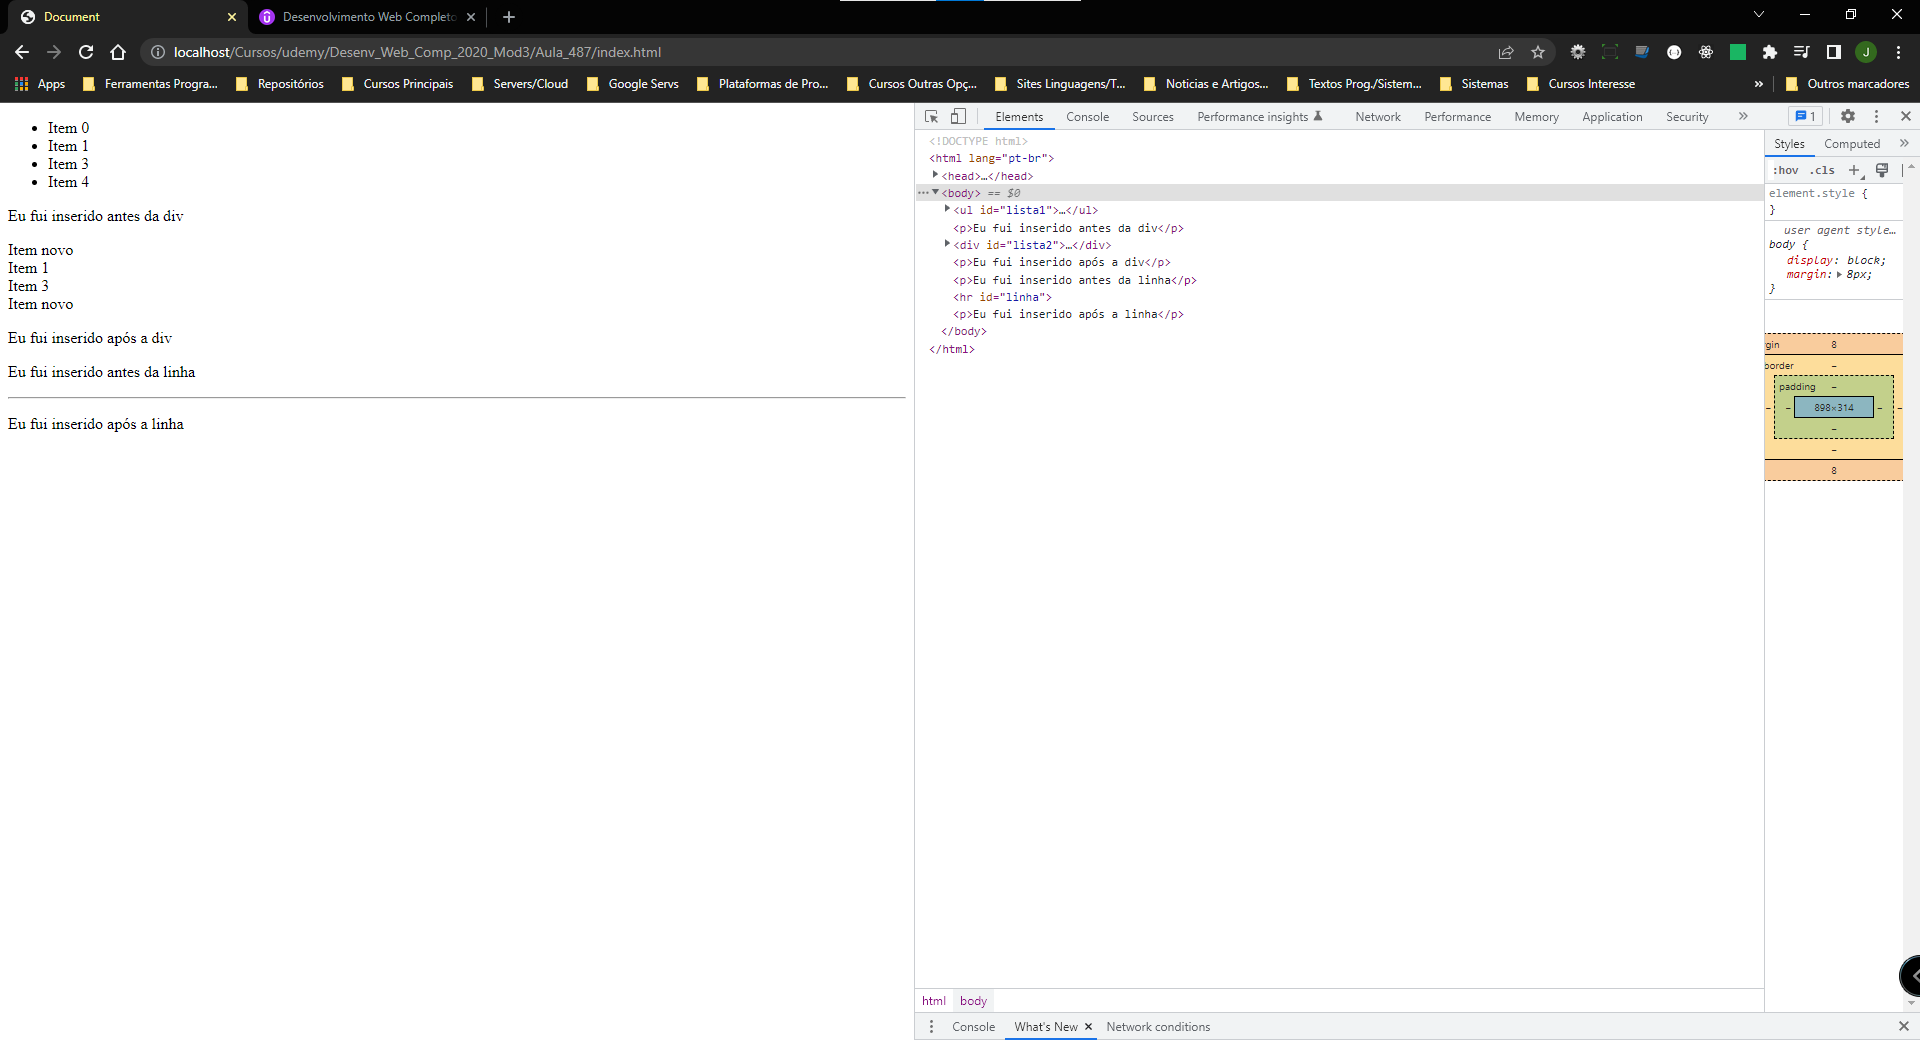
Task: Click body in the DOM breadcrumb
Action: (x=973, y=1000)
